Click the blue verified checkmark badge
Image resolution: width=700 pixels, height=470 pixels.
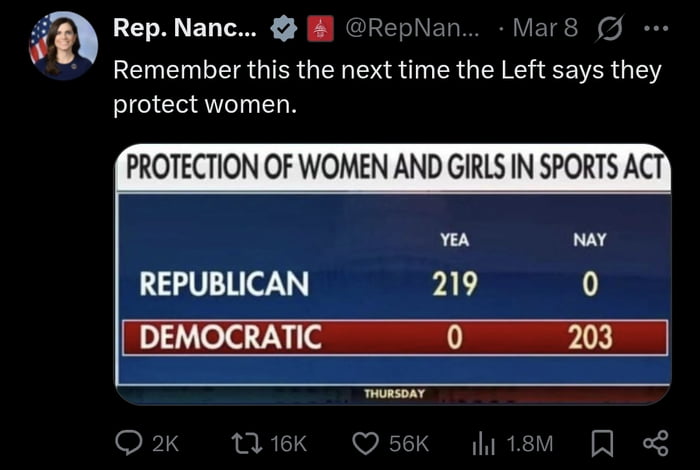[283, 30]
